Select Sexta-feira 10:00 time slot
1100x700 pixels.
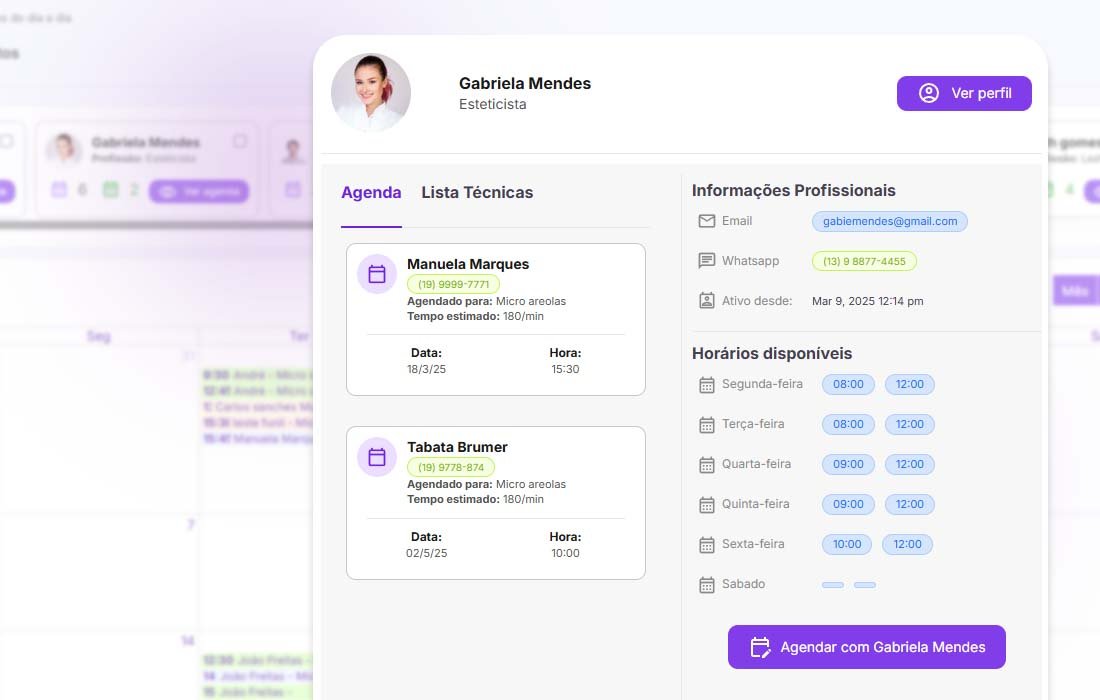pos(847,544)
